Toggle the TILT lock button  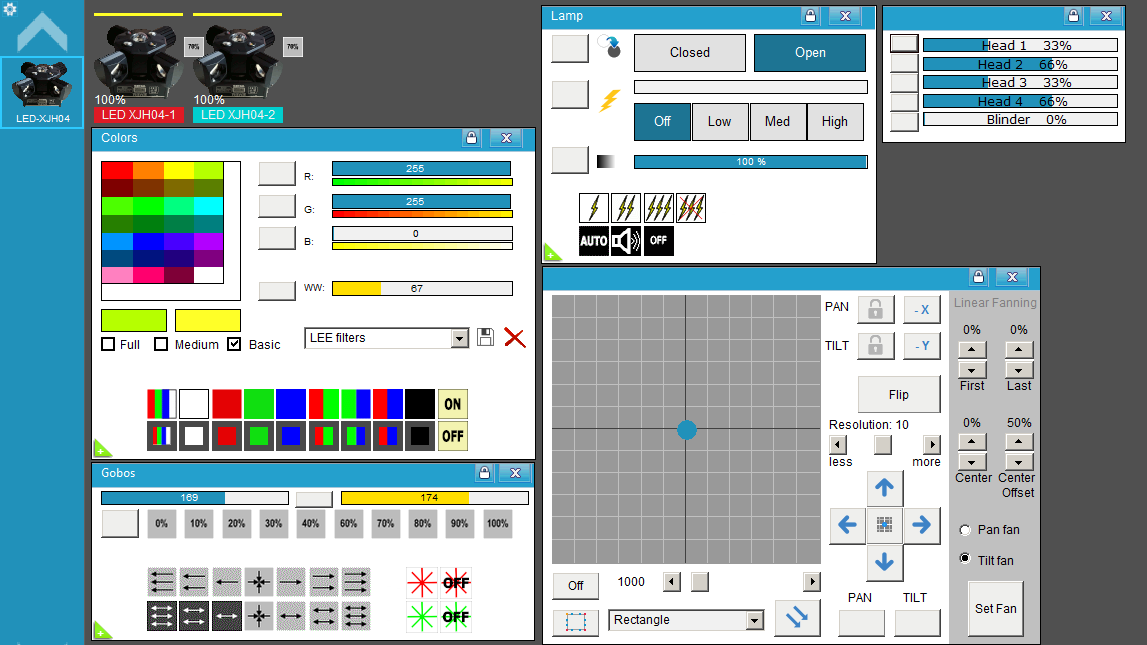876,346
